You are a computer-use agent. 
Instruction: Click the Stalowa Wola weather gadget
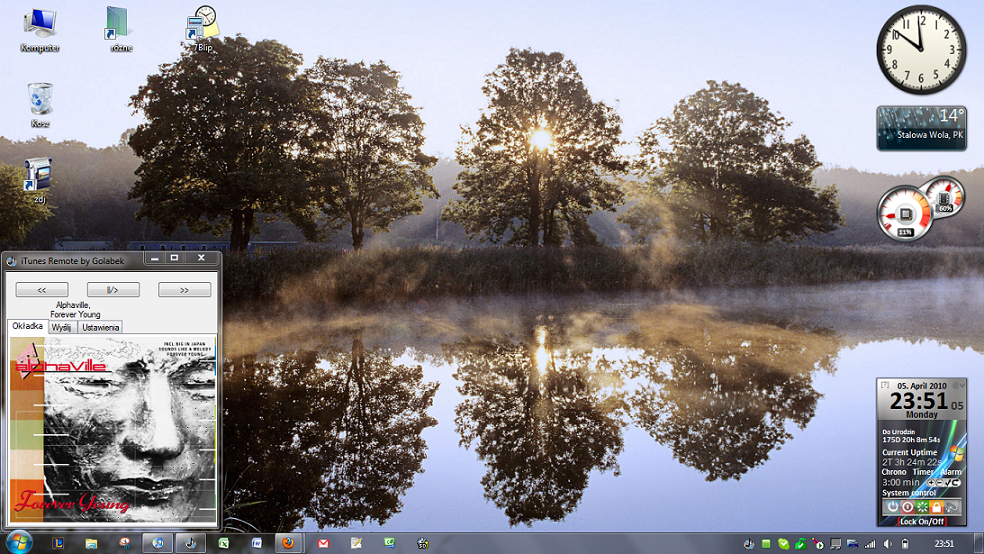coord(921,128)
